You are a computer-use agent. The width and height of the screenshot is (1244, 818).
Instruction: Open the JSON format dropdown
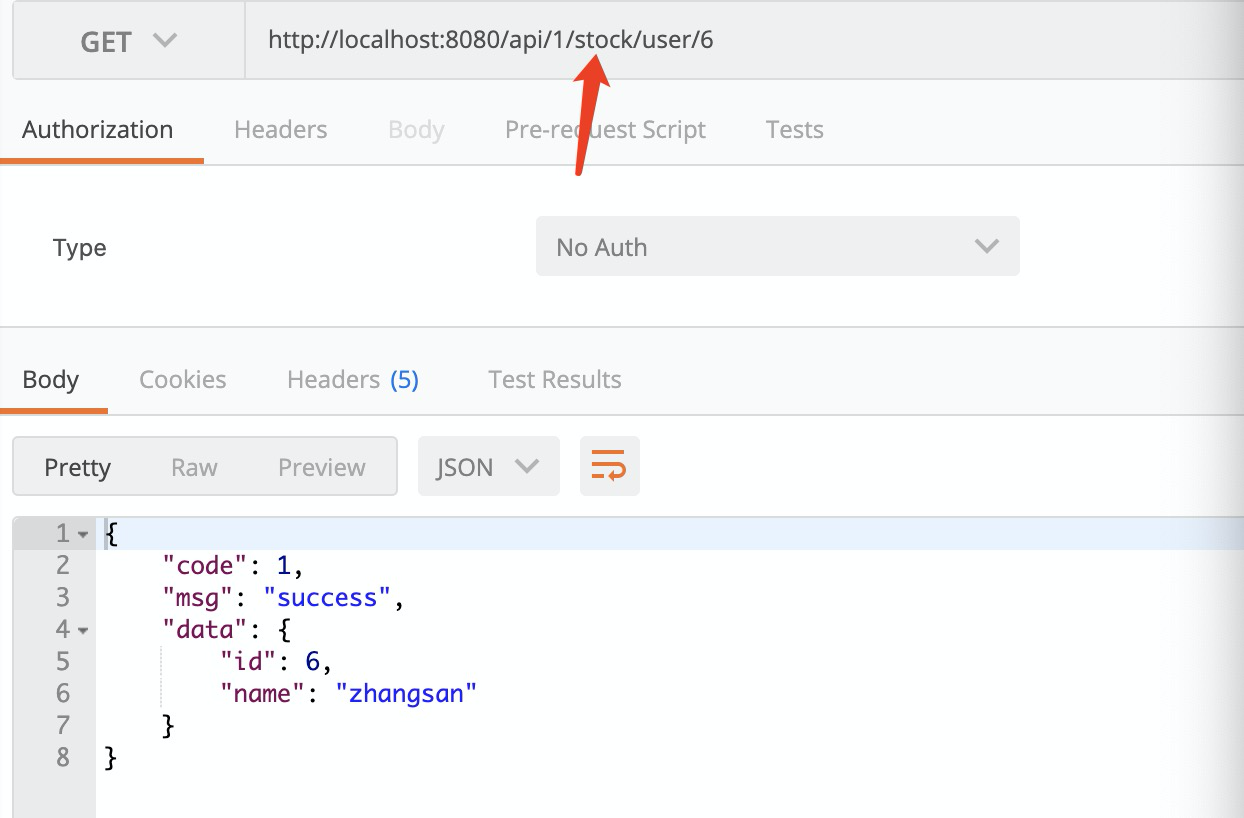tap(488, 467)
